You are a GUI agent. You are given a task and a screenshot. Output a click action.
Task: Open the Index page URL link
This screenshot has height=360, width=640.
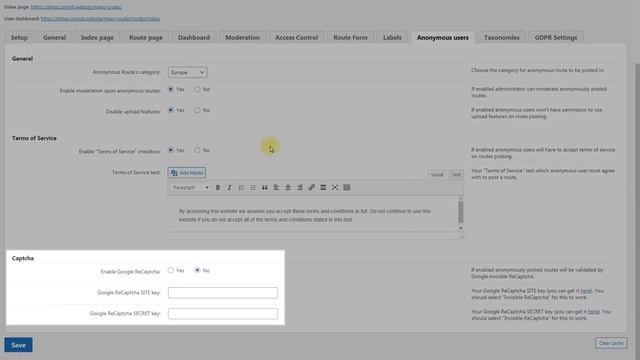click(76, 7)
